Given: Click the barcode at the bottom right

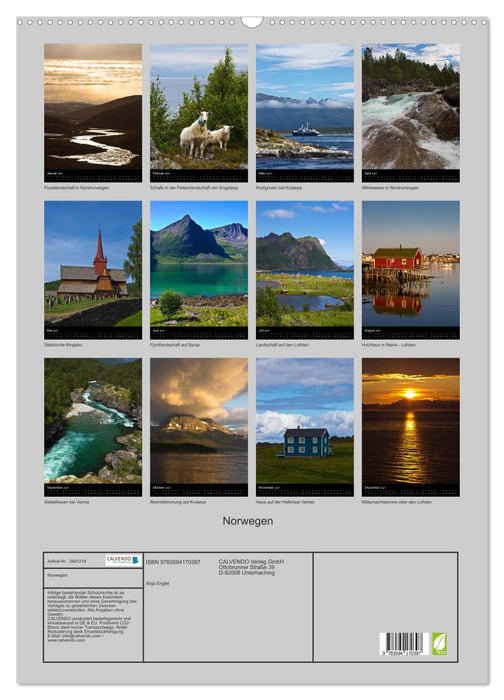Looking at the screenshot, I should (404, 644).
